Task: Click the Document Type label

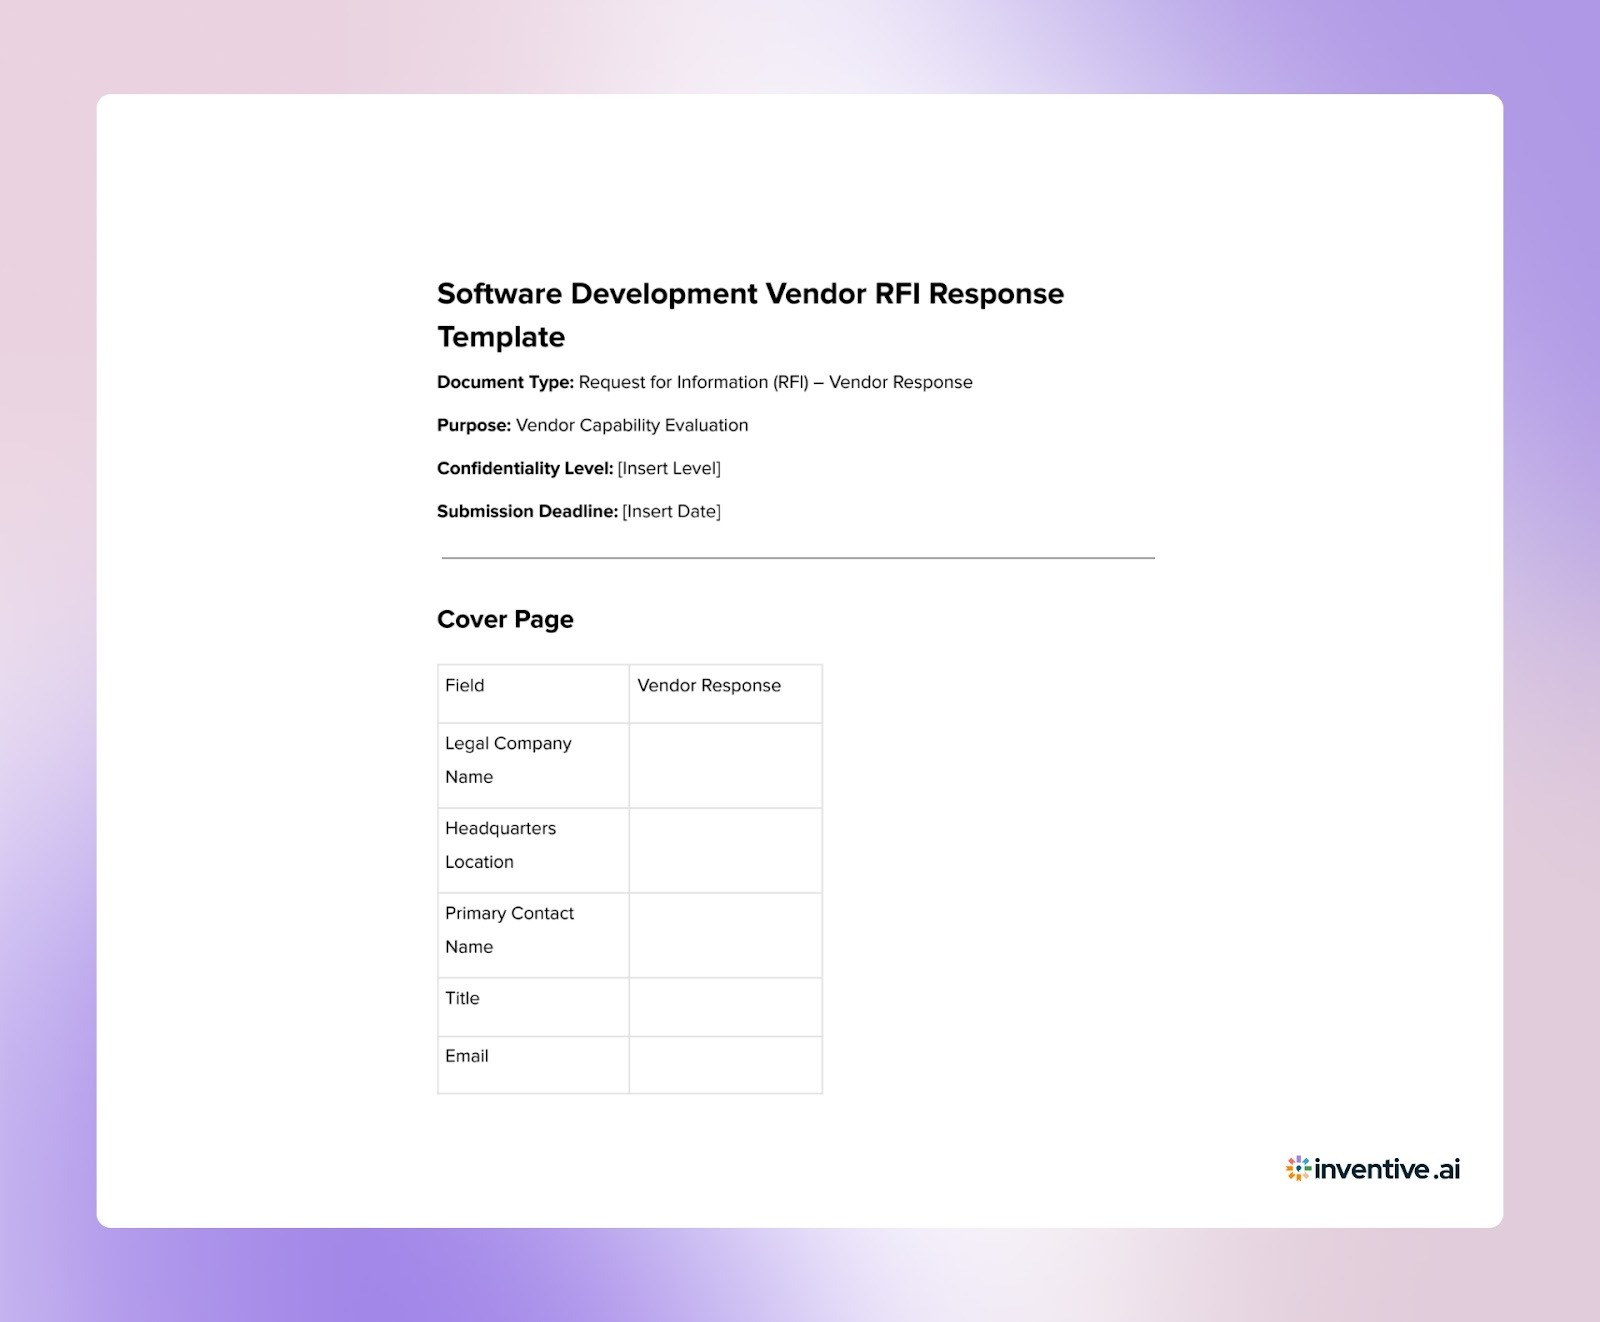Action: tap(505, 382)
